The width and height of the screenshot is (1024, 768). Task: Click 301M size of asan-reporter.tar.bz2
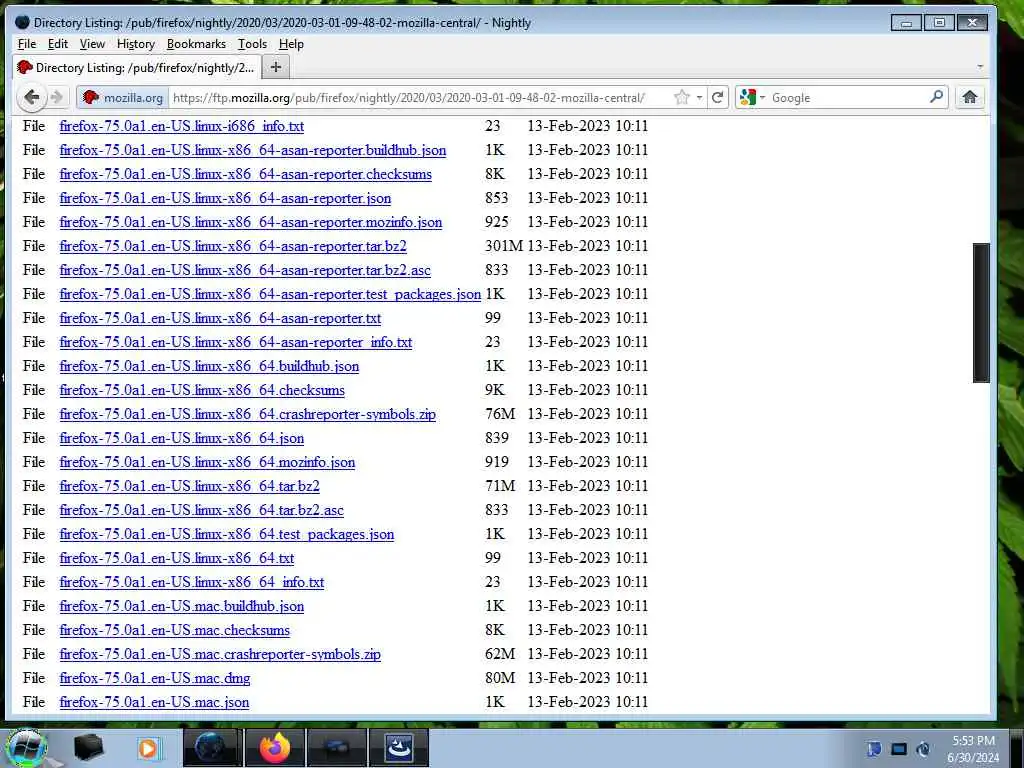(504, 246)
